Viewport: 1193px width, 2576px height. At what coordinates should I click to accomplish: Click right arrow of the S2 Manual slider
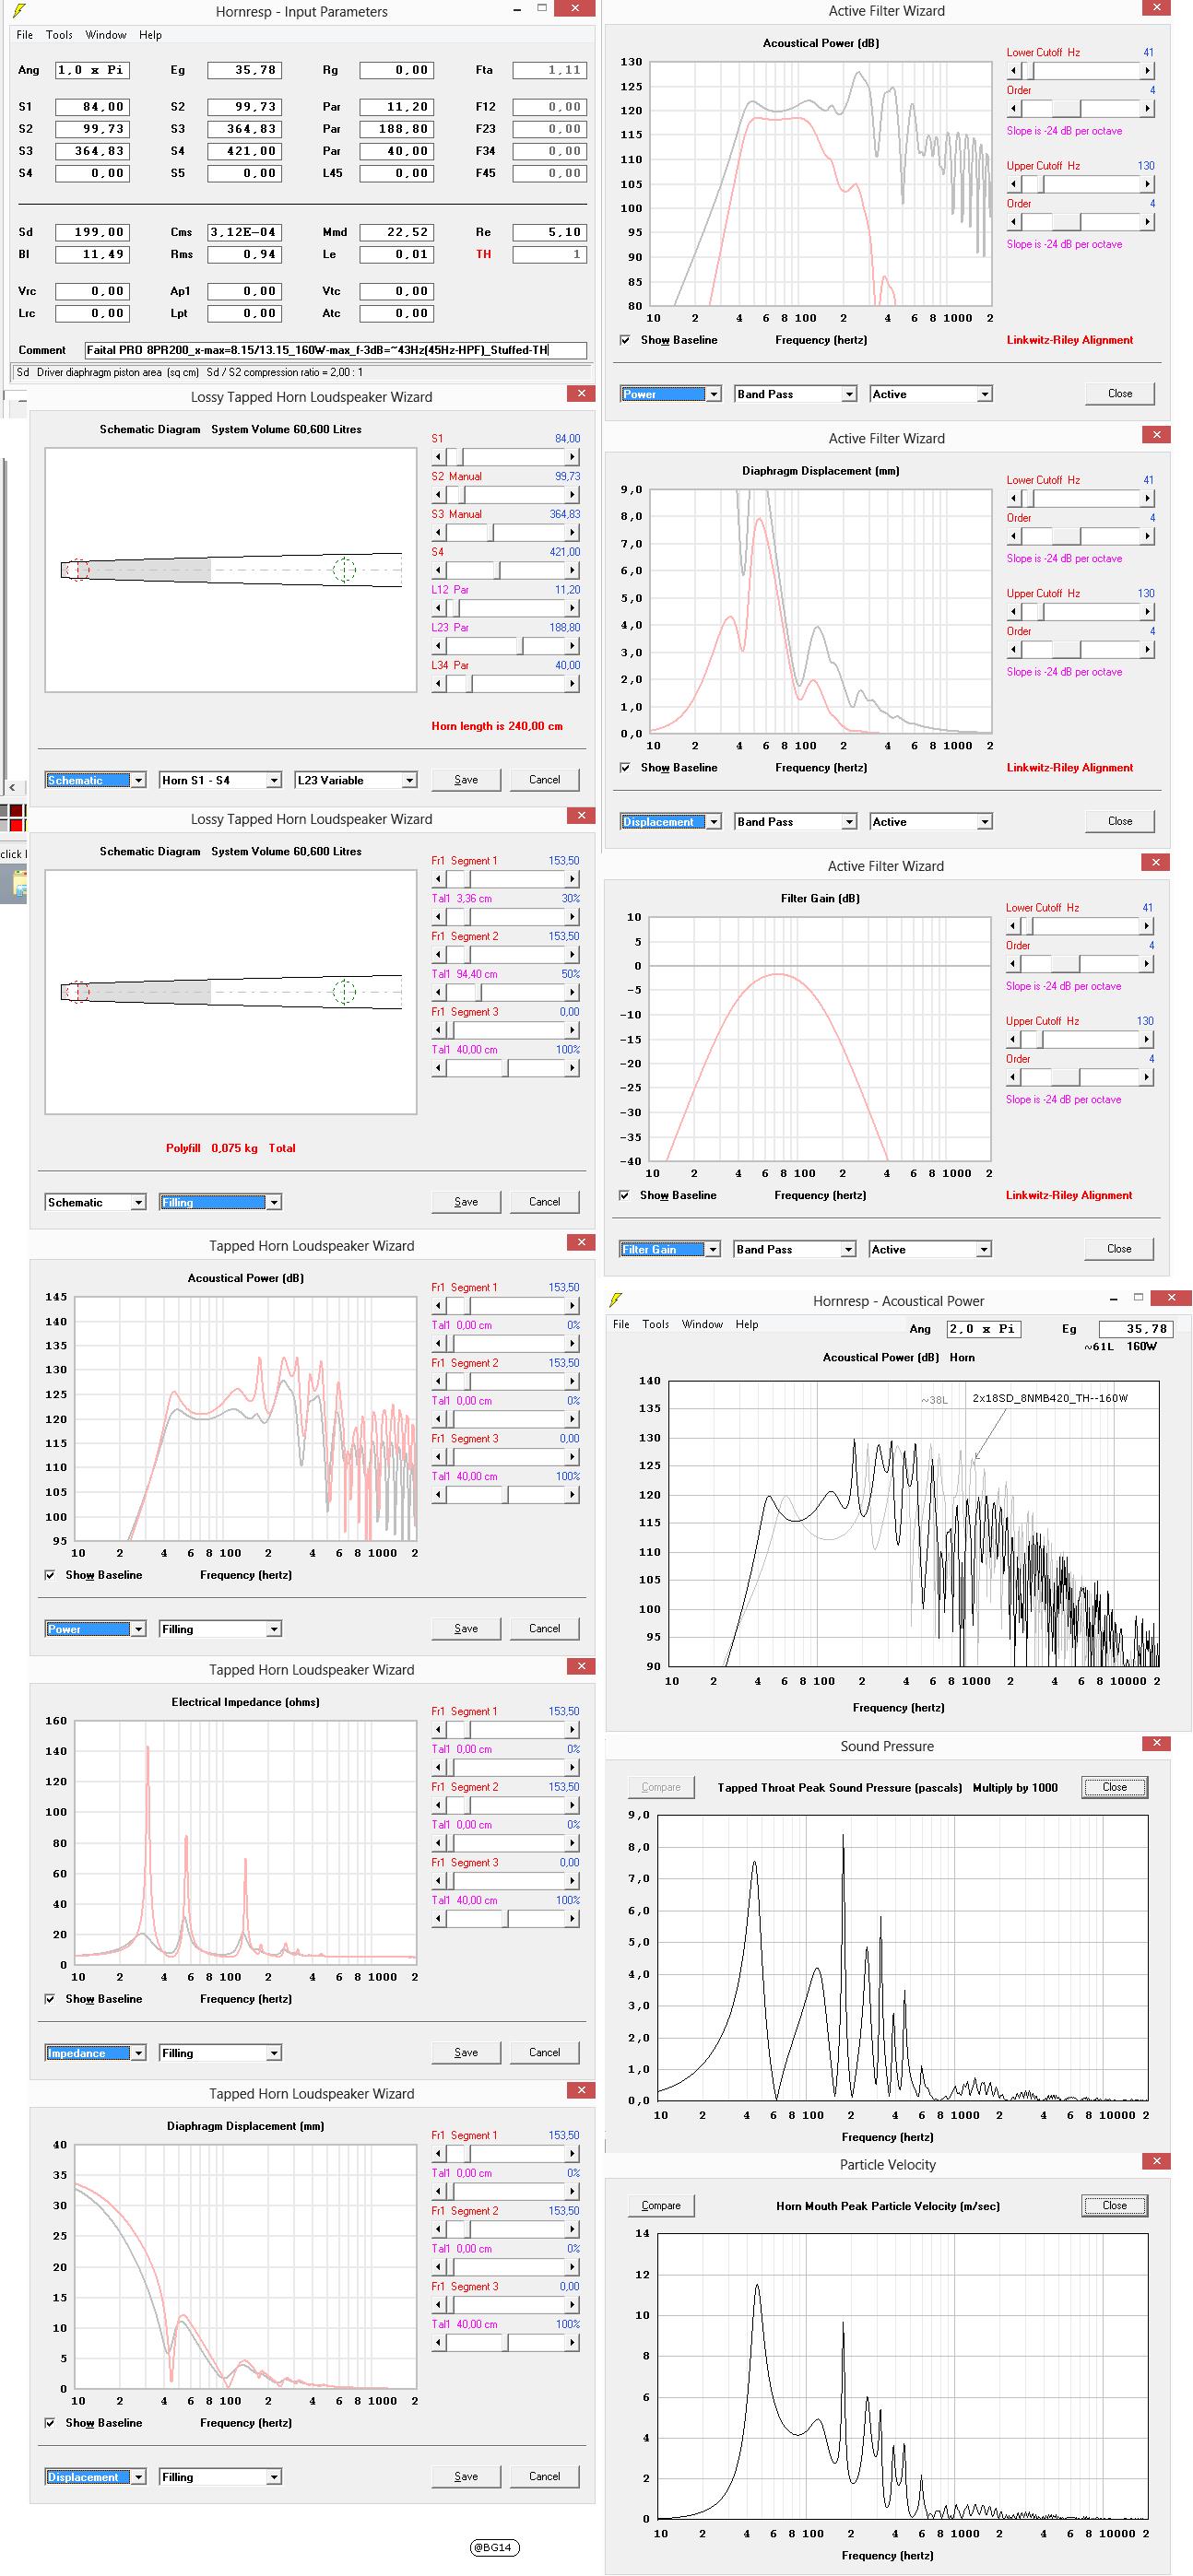(573, 494)
